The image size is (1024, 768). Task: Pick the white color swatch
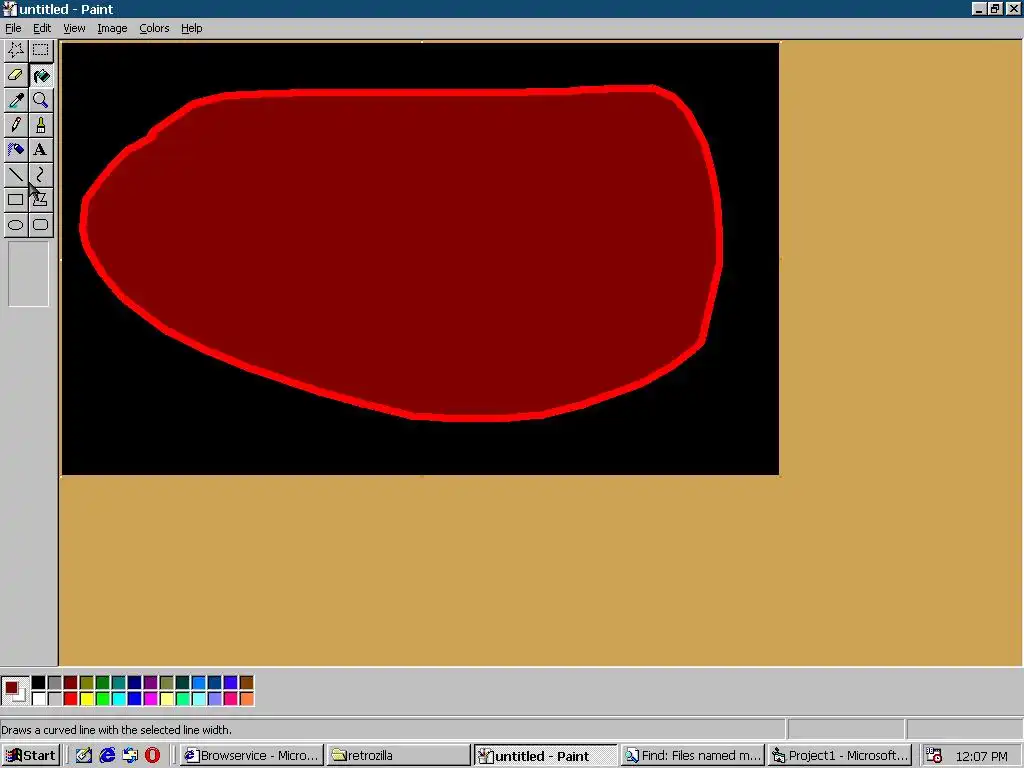[x=39, y=699]
